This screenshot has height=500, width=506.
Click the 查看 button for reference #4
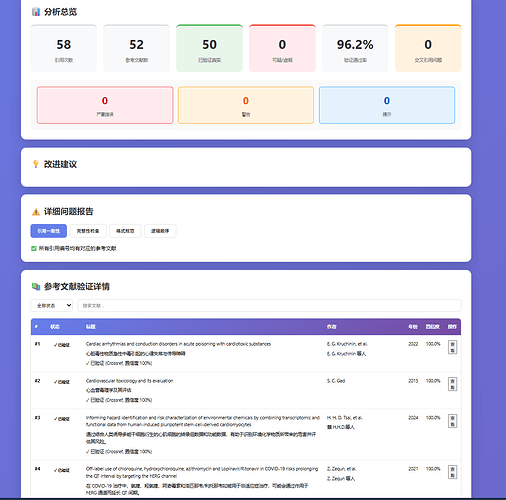[452, 472]
